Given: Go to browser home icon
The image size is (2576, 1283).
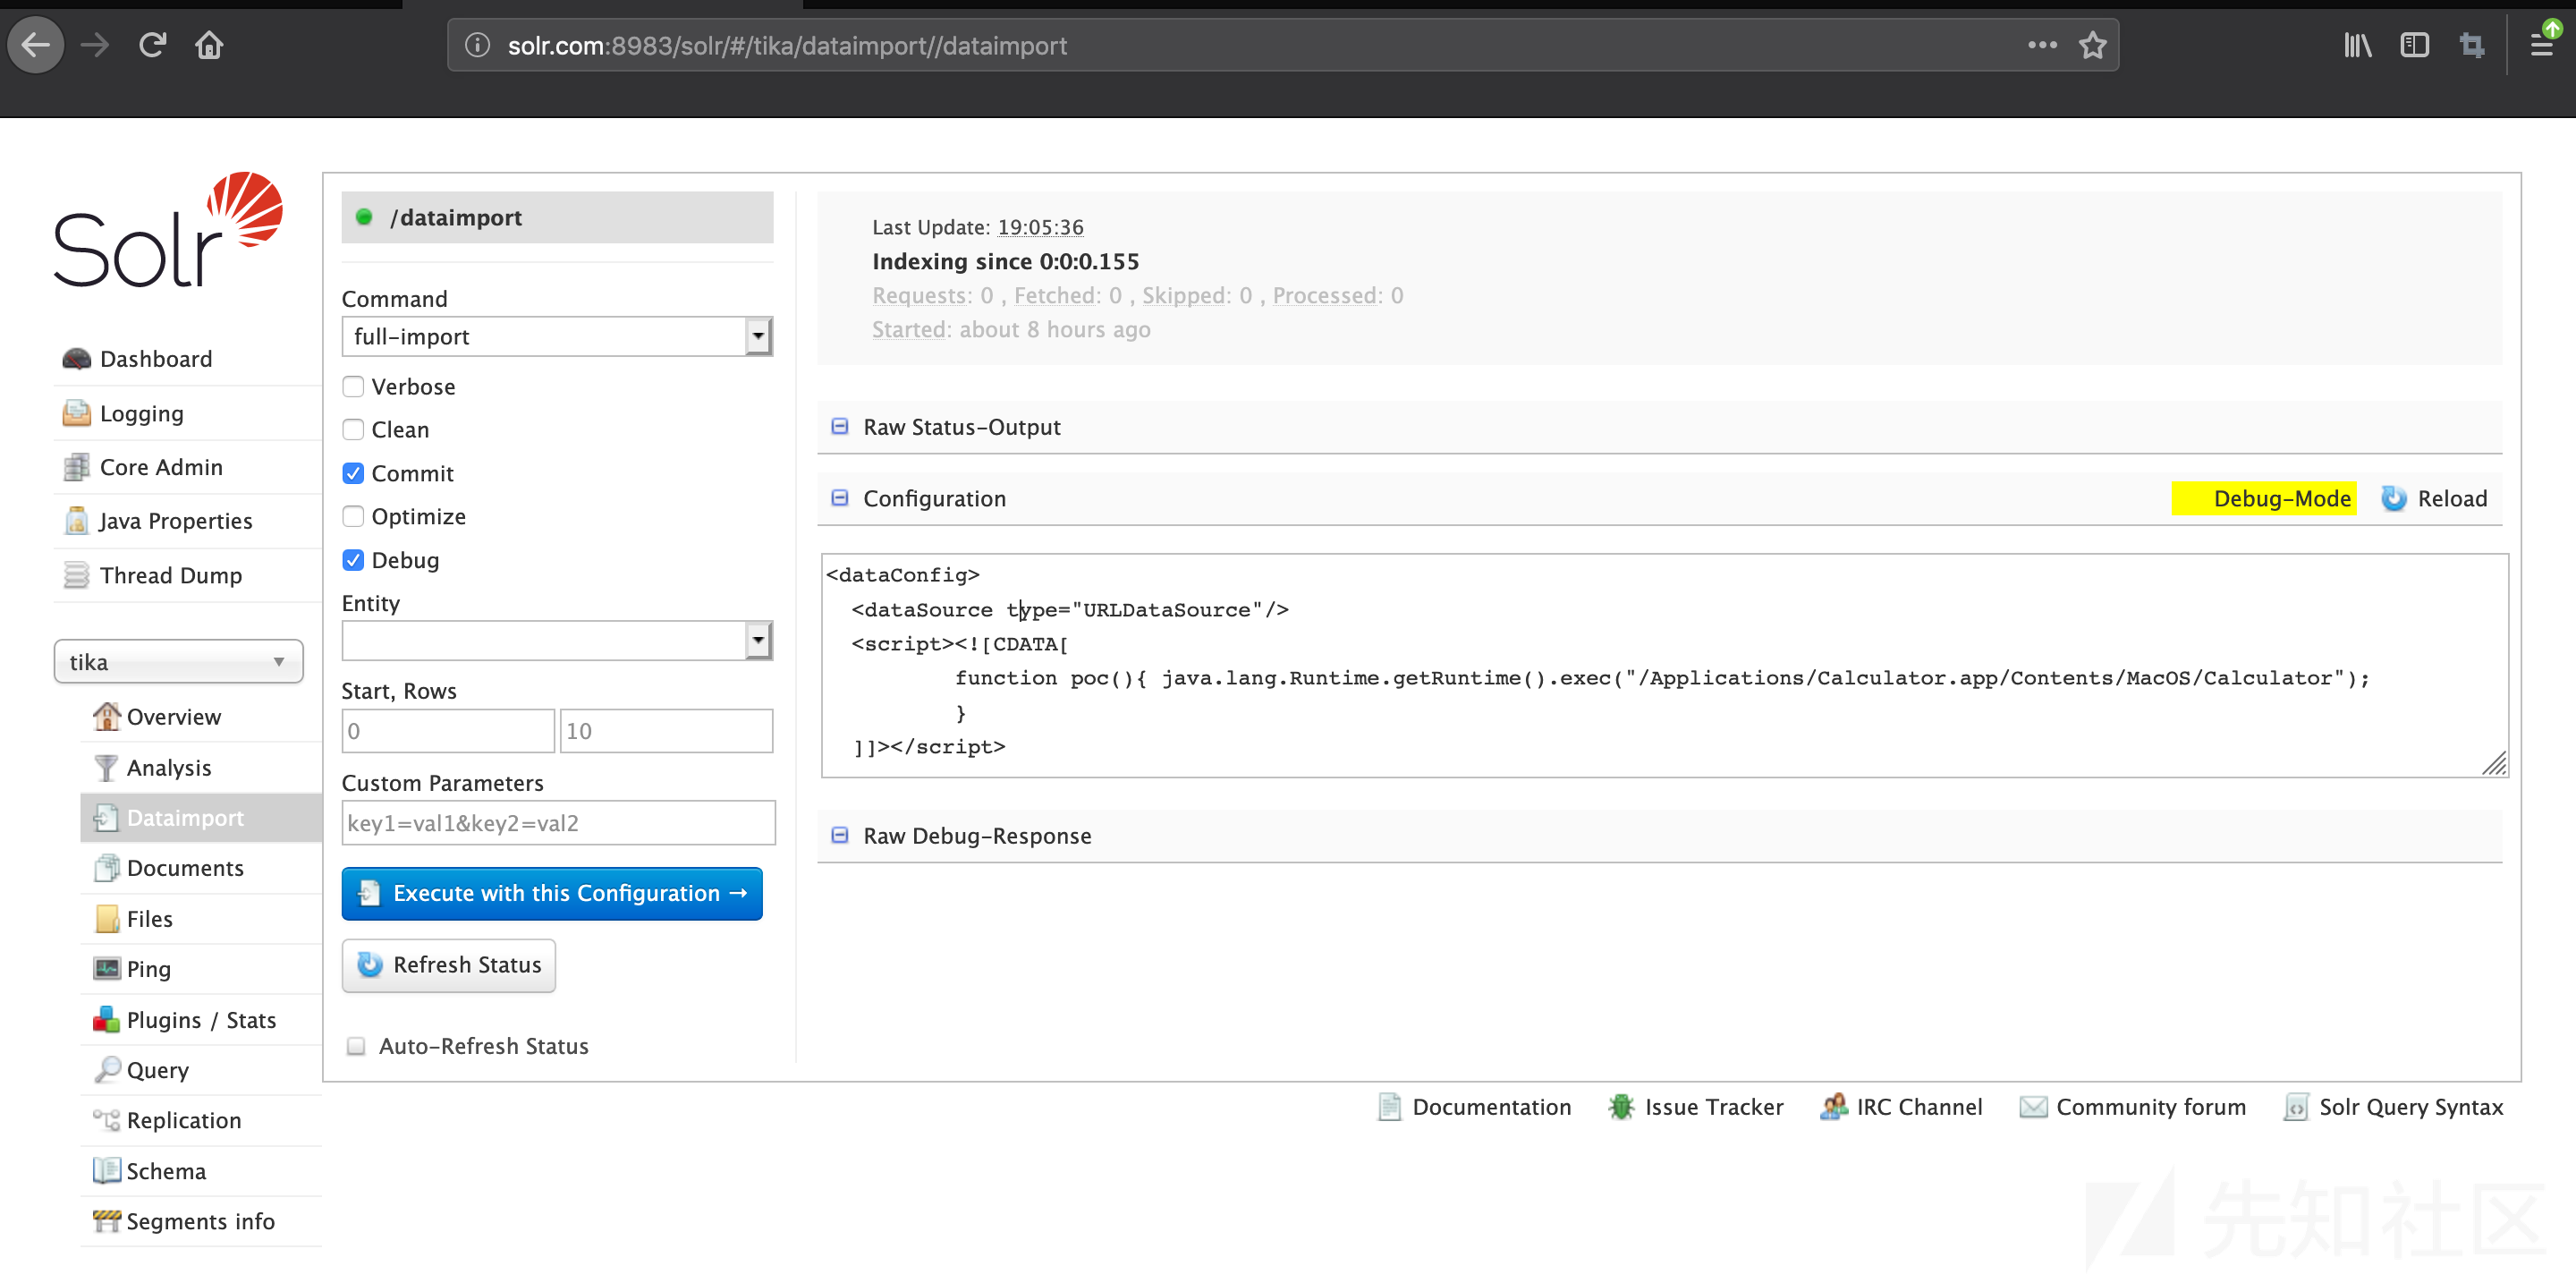Looking at the screenshot, I should click(x=209, y=45).
